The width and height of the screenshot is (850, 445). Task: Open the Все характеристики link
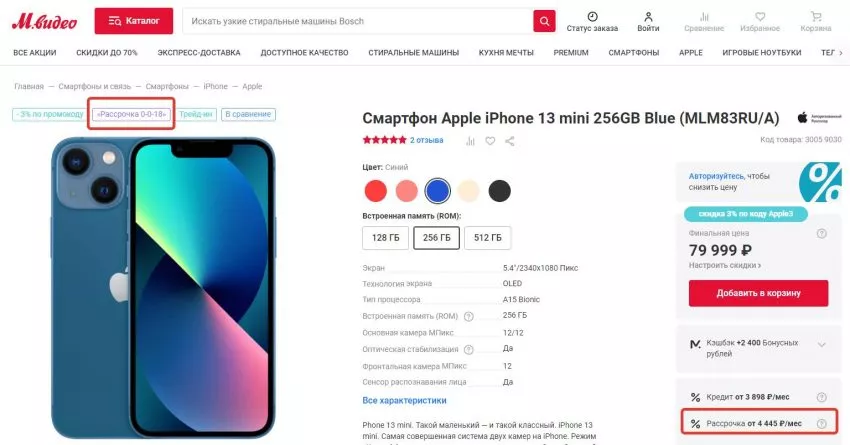click(404, 401)
